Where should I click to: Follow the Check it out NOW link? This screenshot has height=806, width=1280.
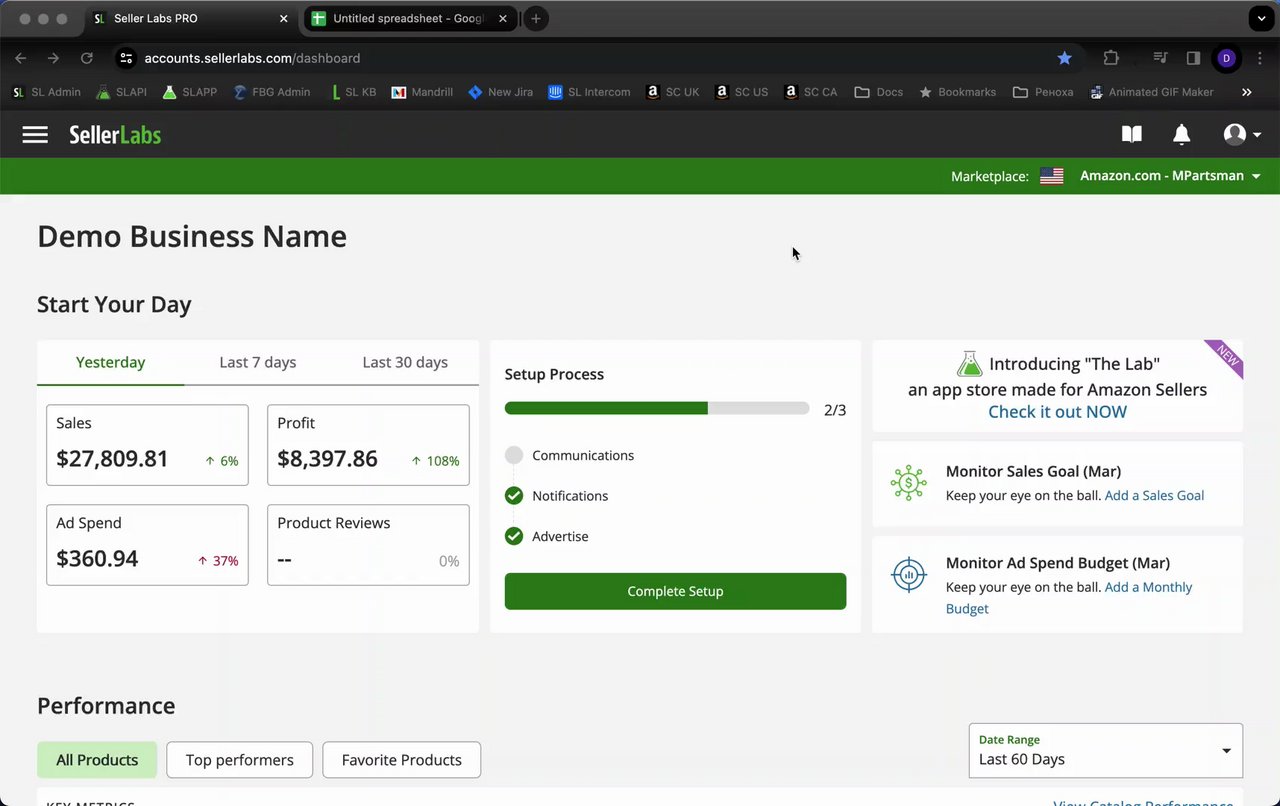coord(1057,412)
